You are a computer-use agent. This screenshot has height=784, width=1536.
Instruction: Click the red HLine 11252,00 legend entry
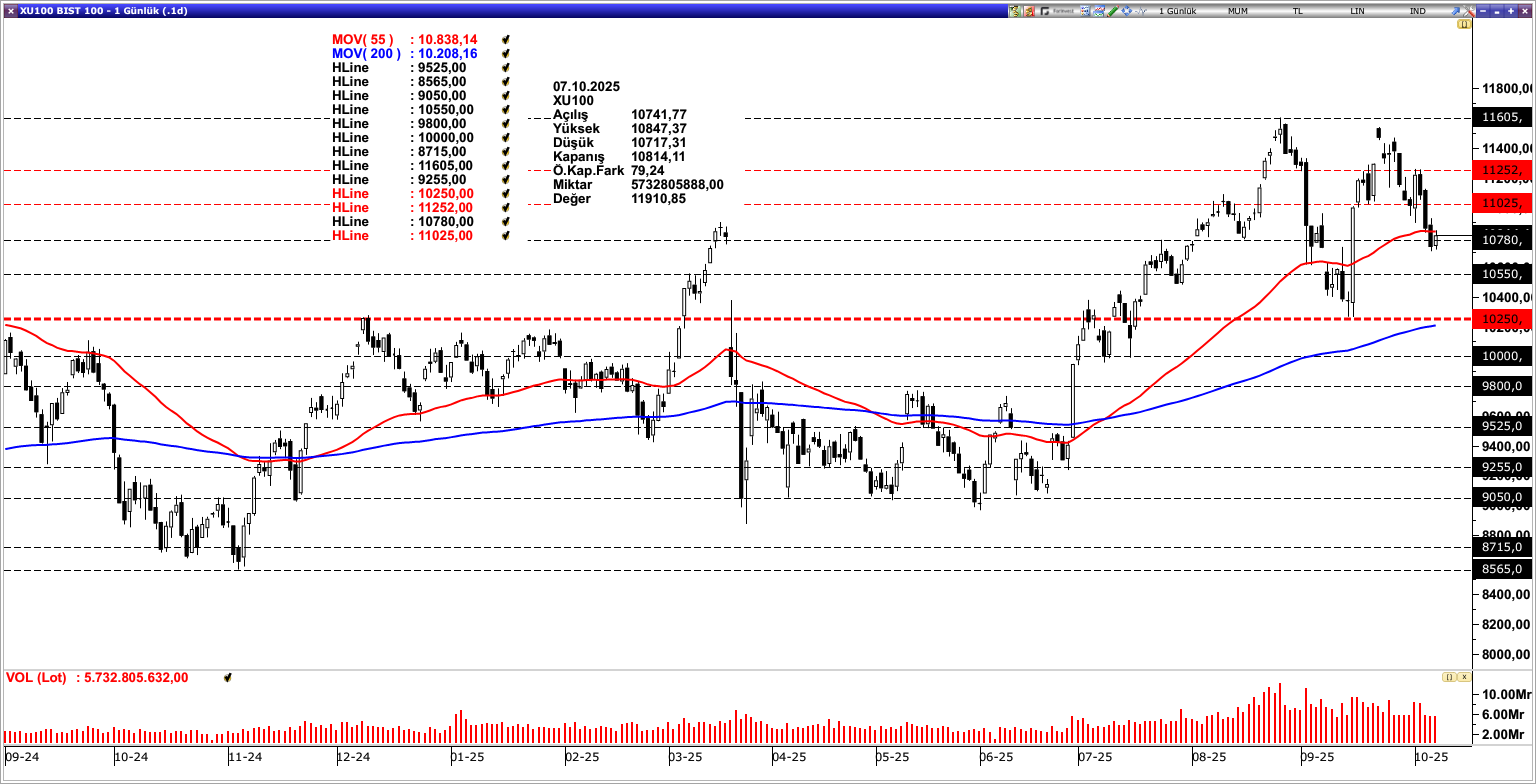(402, 207)
